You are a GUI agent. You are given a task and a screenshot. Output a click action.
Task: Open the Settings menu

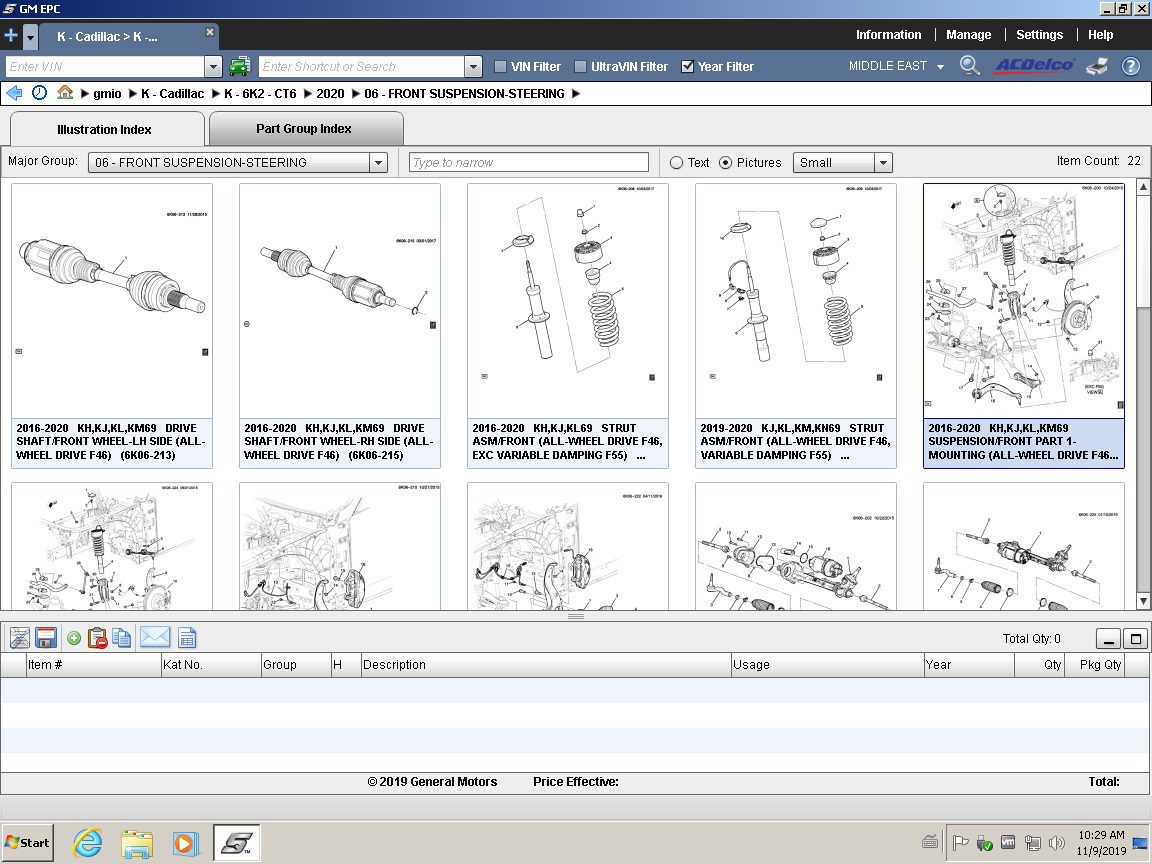[1039, 34]
